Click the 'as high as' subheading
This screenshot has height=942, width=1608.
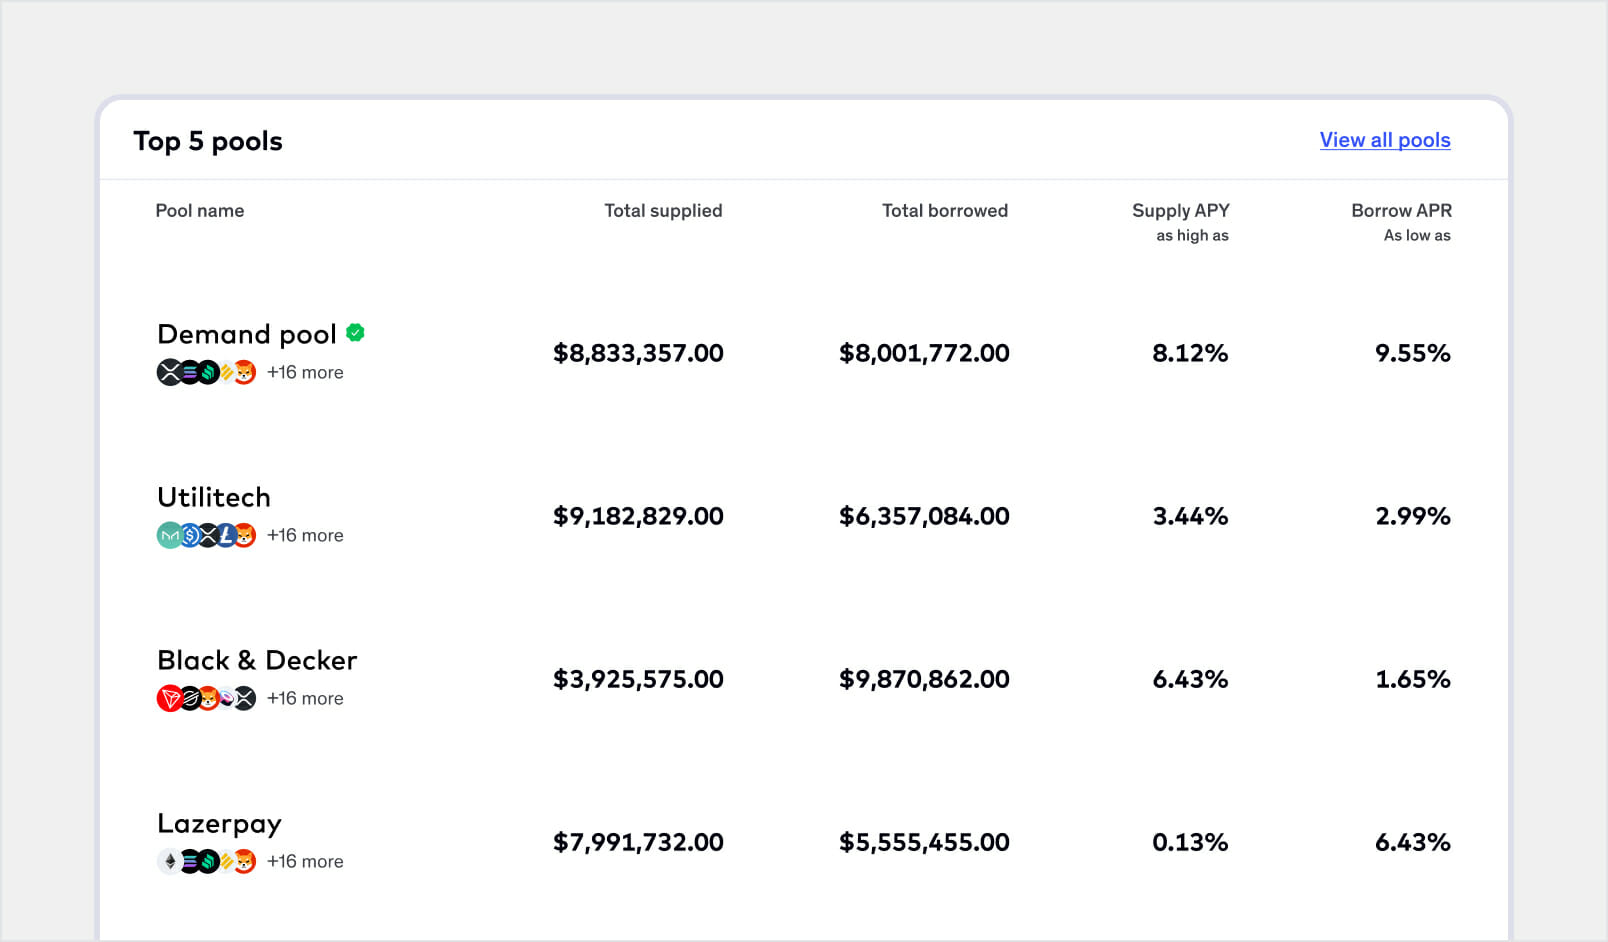(1192, 235)
